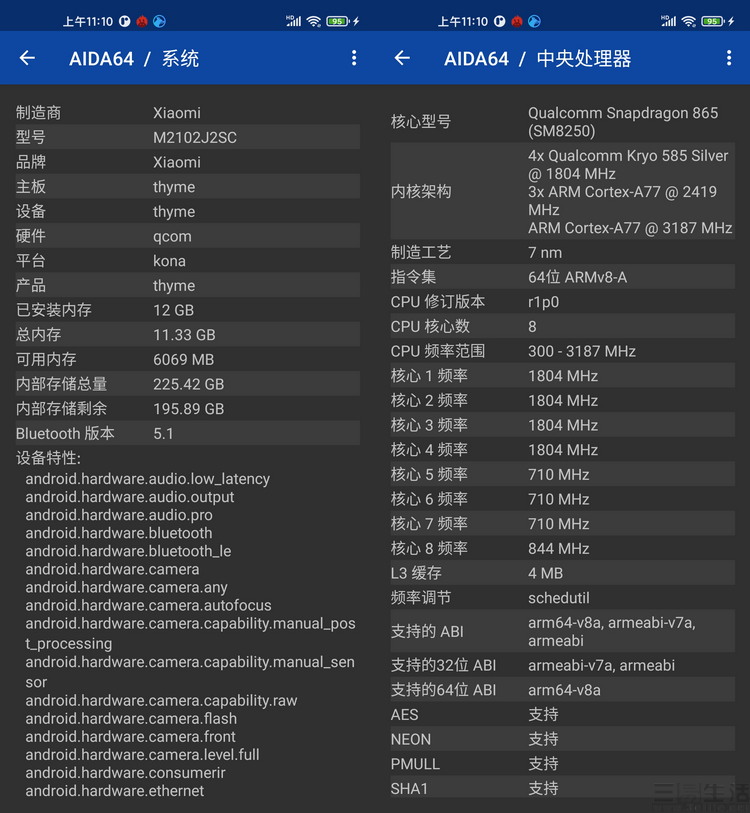Select android.hardware.consumerir entry
This screenshot has width=750, height=813.
[x=126, y=773]
